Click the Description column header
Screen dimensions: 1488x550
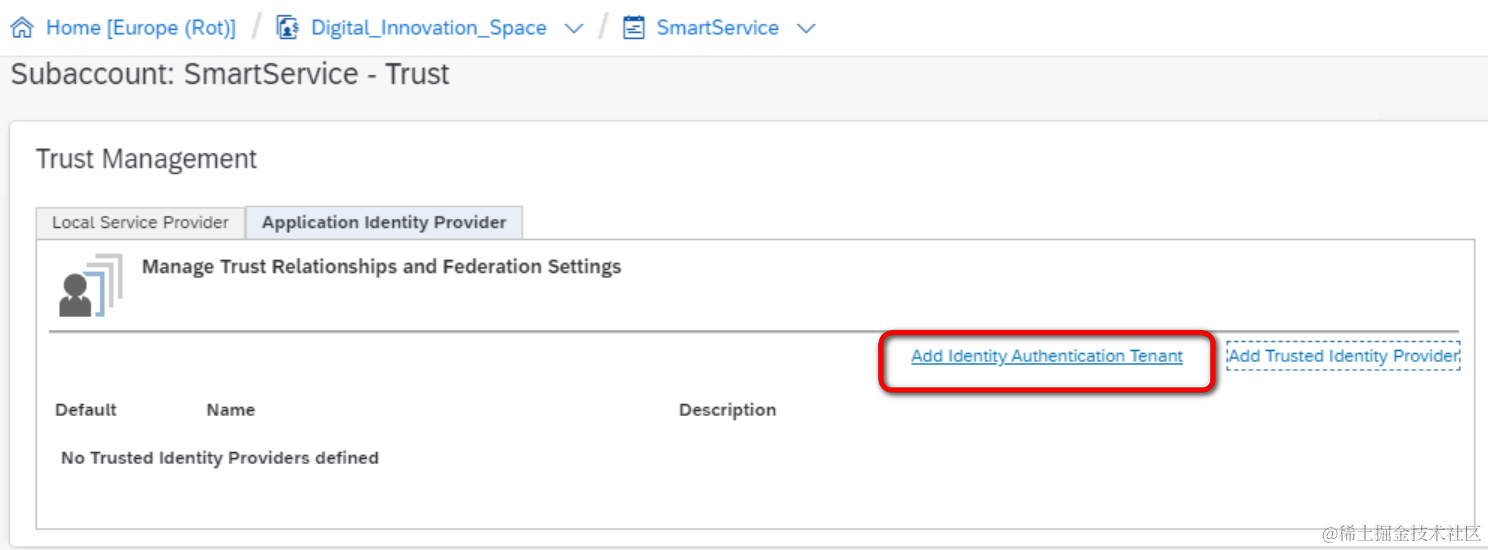click(727, 410)
